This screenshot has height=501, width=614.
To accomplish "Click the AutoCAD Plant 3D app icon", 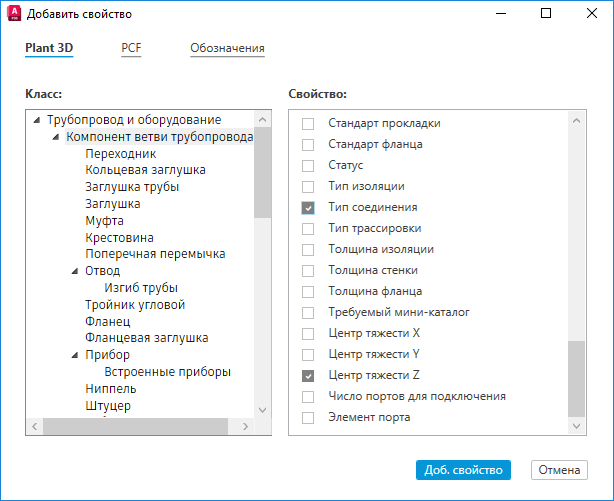I will 14,15.
